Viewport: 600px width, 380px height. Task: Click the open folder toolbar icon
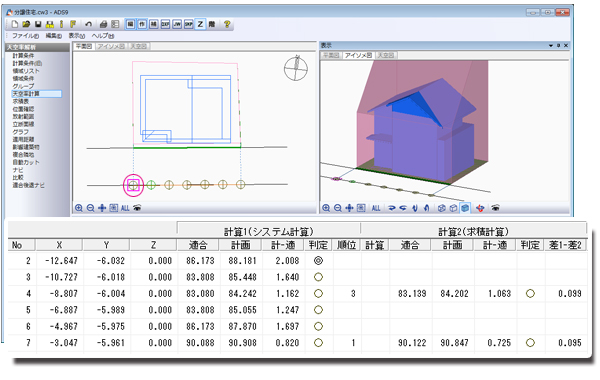pyautogui.click(x=26, y=24)
